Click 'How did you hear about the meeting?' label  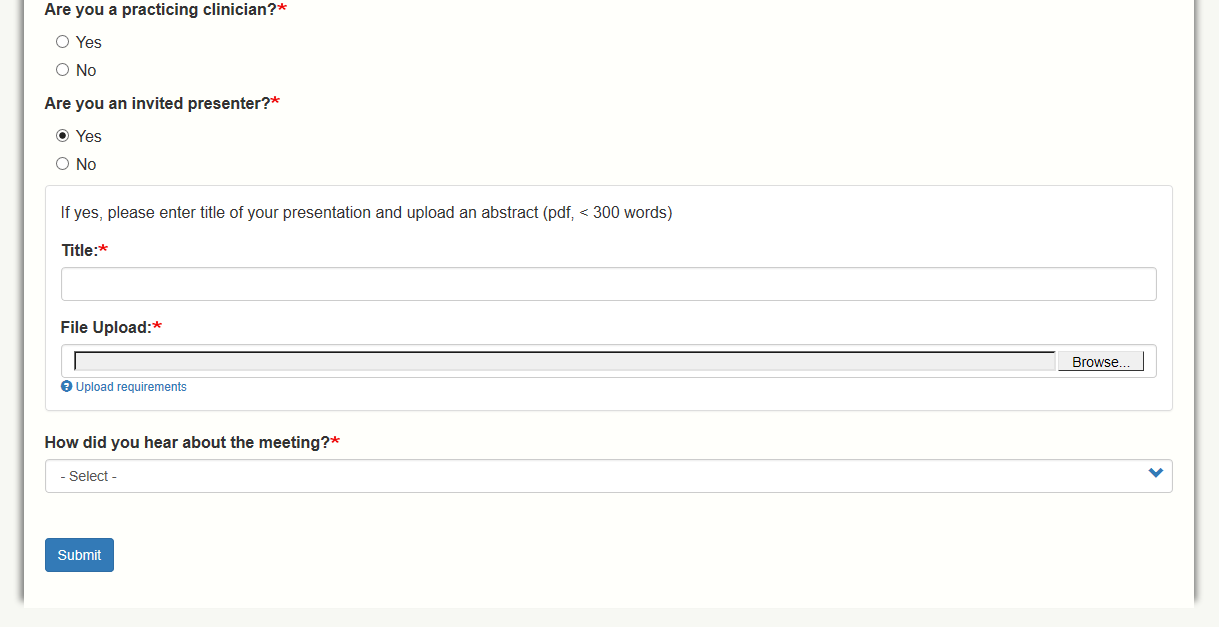(187, 442)
